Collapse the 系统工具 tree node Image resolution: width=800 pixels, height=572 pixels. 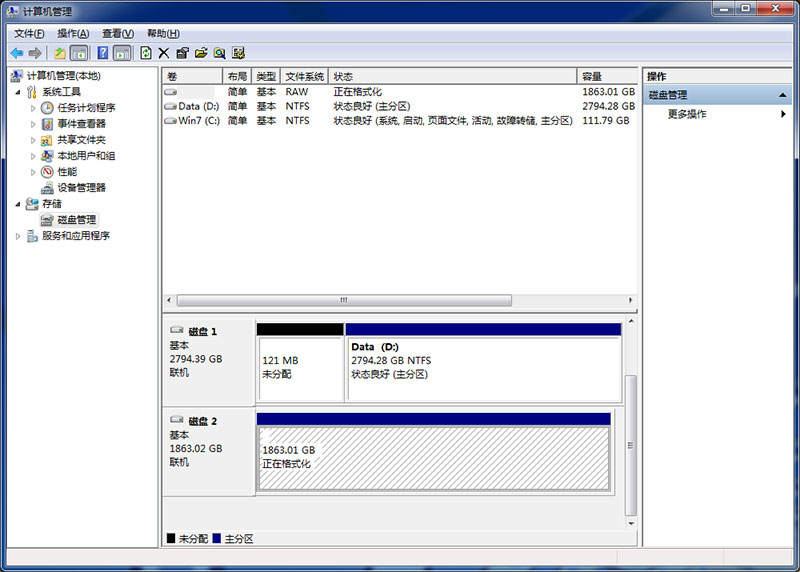[x=18, y=92]
